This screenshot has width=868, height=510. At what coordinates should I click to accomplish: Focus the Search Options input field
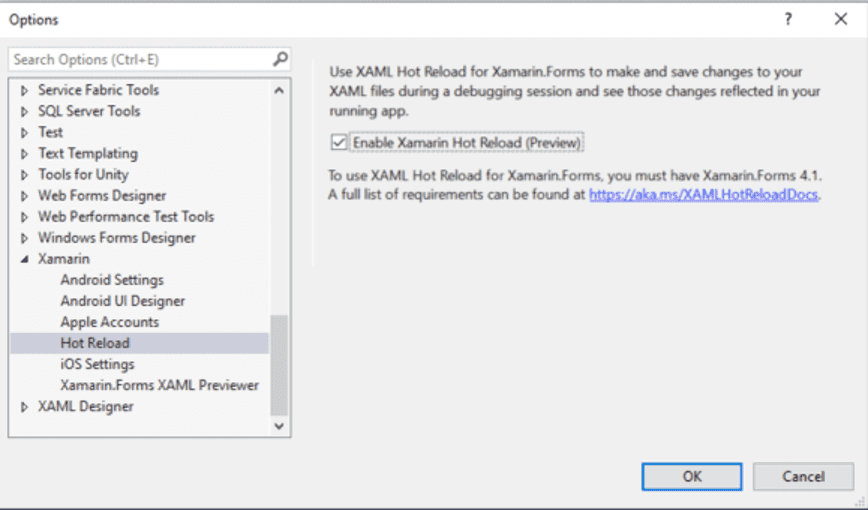click(140, 59)
